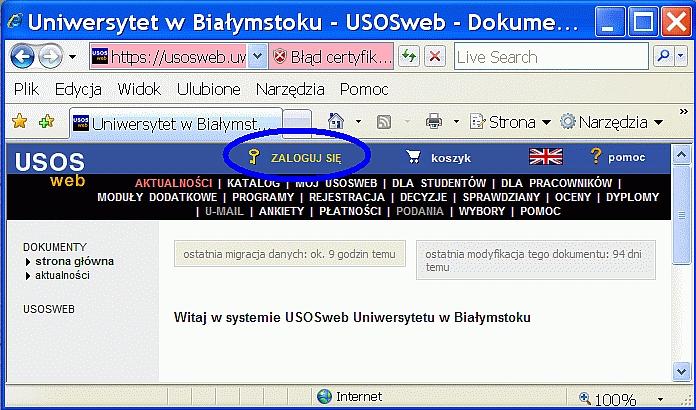Expand the Print dropdown arrow
The image size is (696, 410).
[x=456, y=122]
